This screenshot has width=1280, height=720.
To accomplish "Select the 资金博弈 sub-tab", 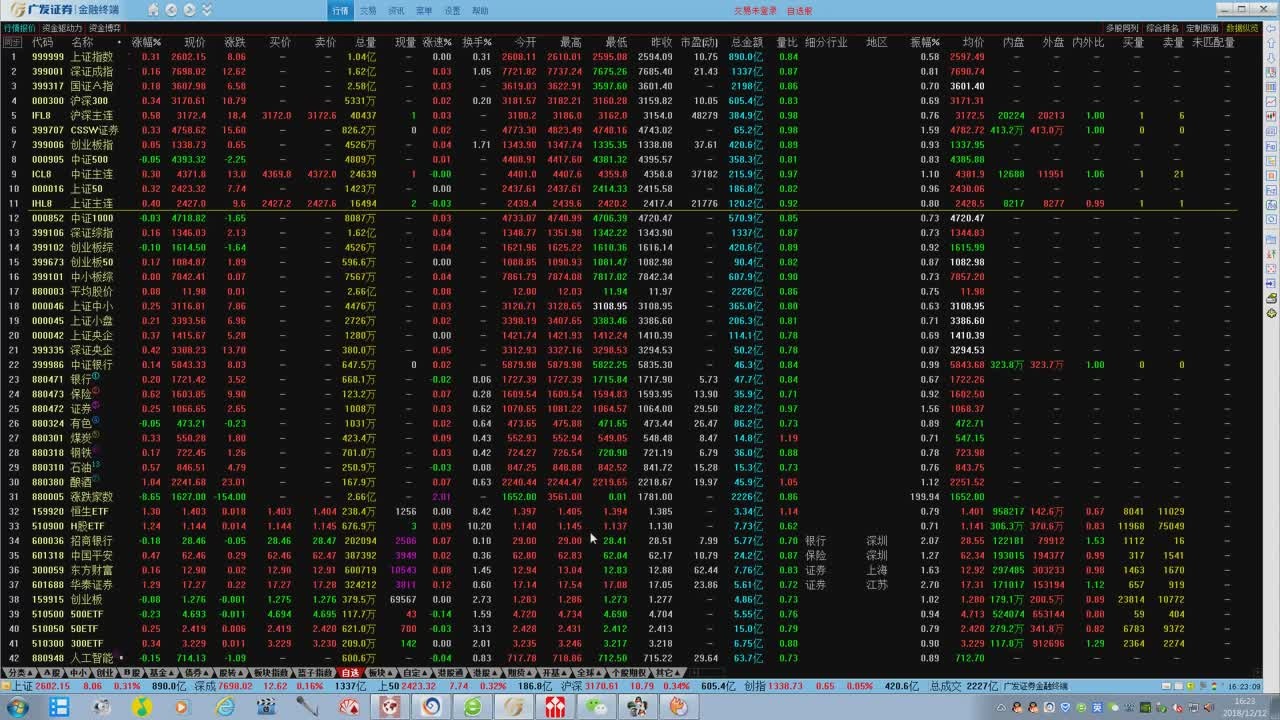I will click(x=104, y=28).
